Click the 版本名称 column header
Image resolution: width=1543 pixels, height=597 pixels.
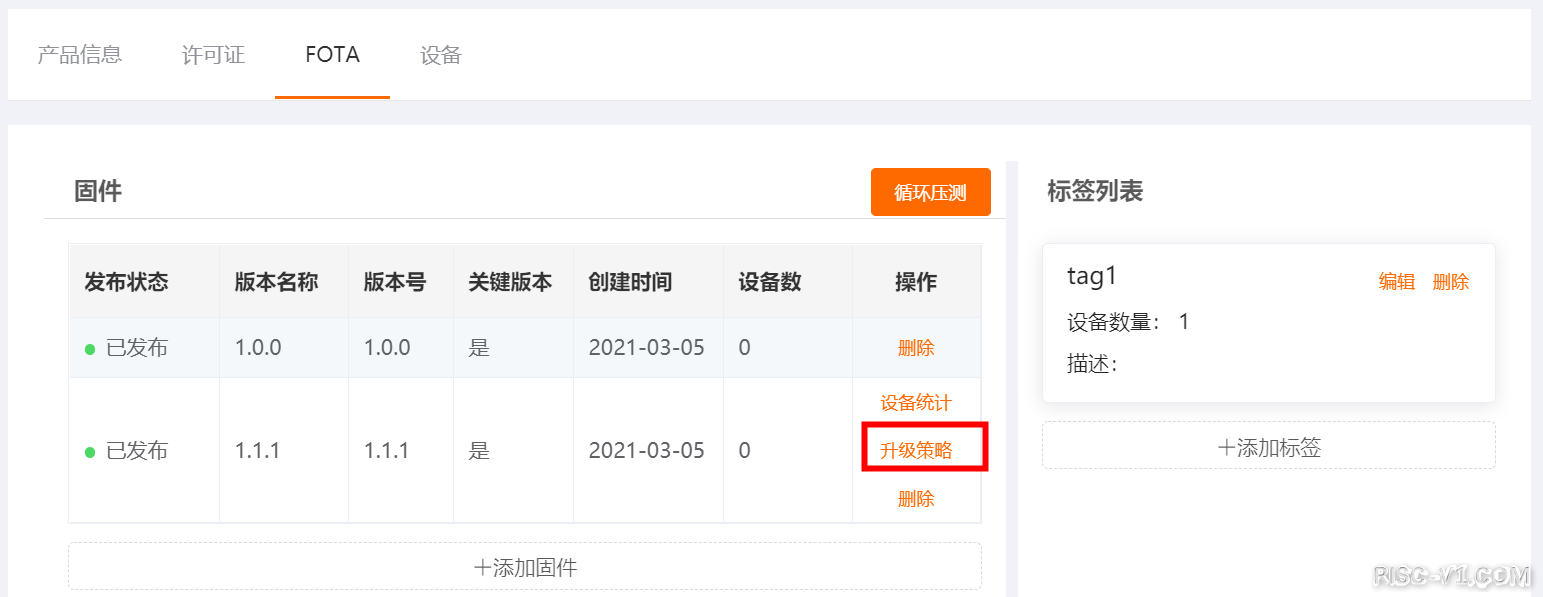[276, 282]
